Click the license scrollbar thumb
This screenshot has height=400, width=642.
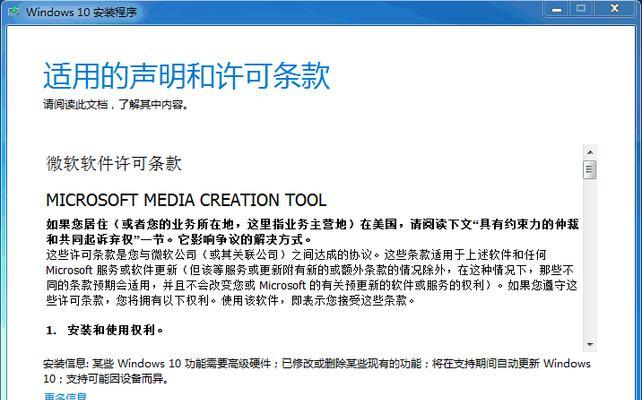pos(590,170)
